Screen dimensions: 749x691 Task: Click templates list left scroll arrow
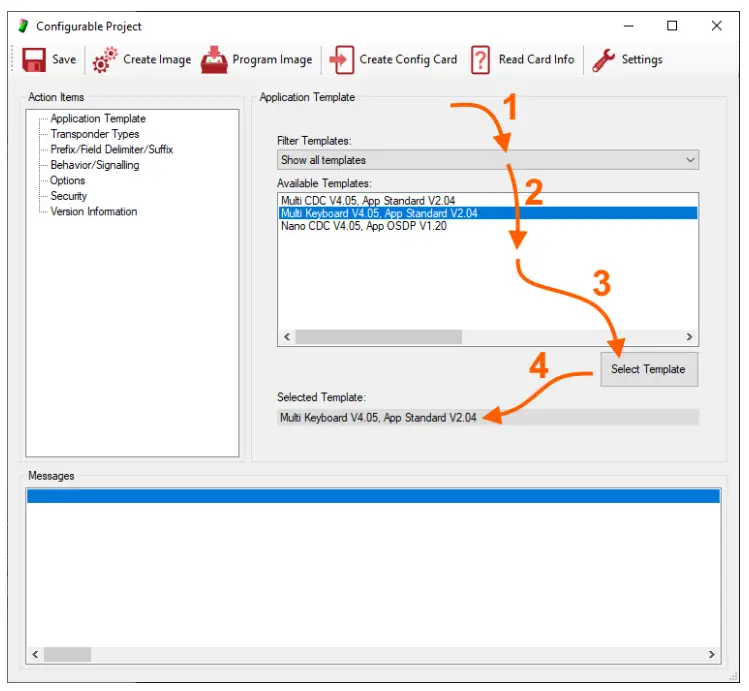coord(287,337)
